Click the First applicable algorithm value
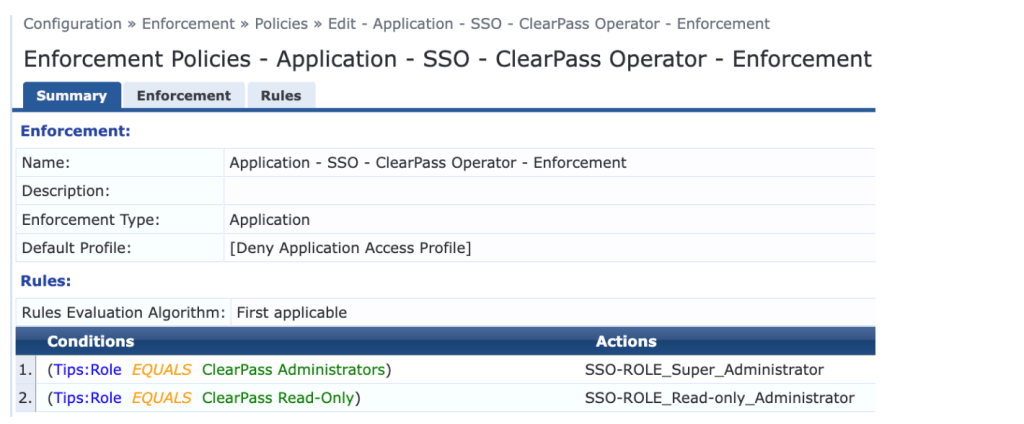 pos(291,312)
